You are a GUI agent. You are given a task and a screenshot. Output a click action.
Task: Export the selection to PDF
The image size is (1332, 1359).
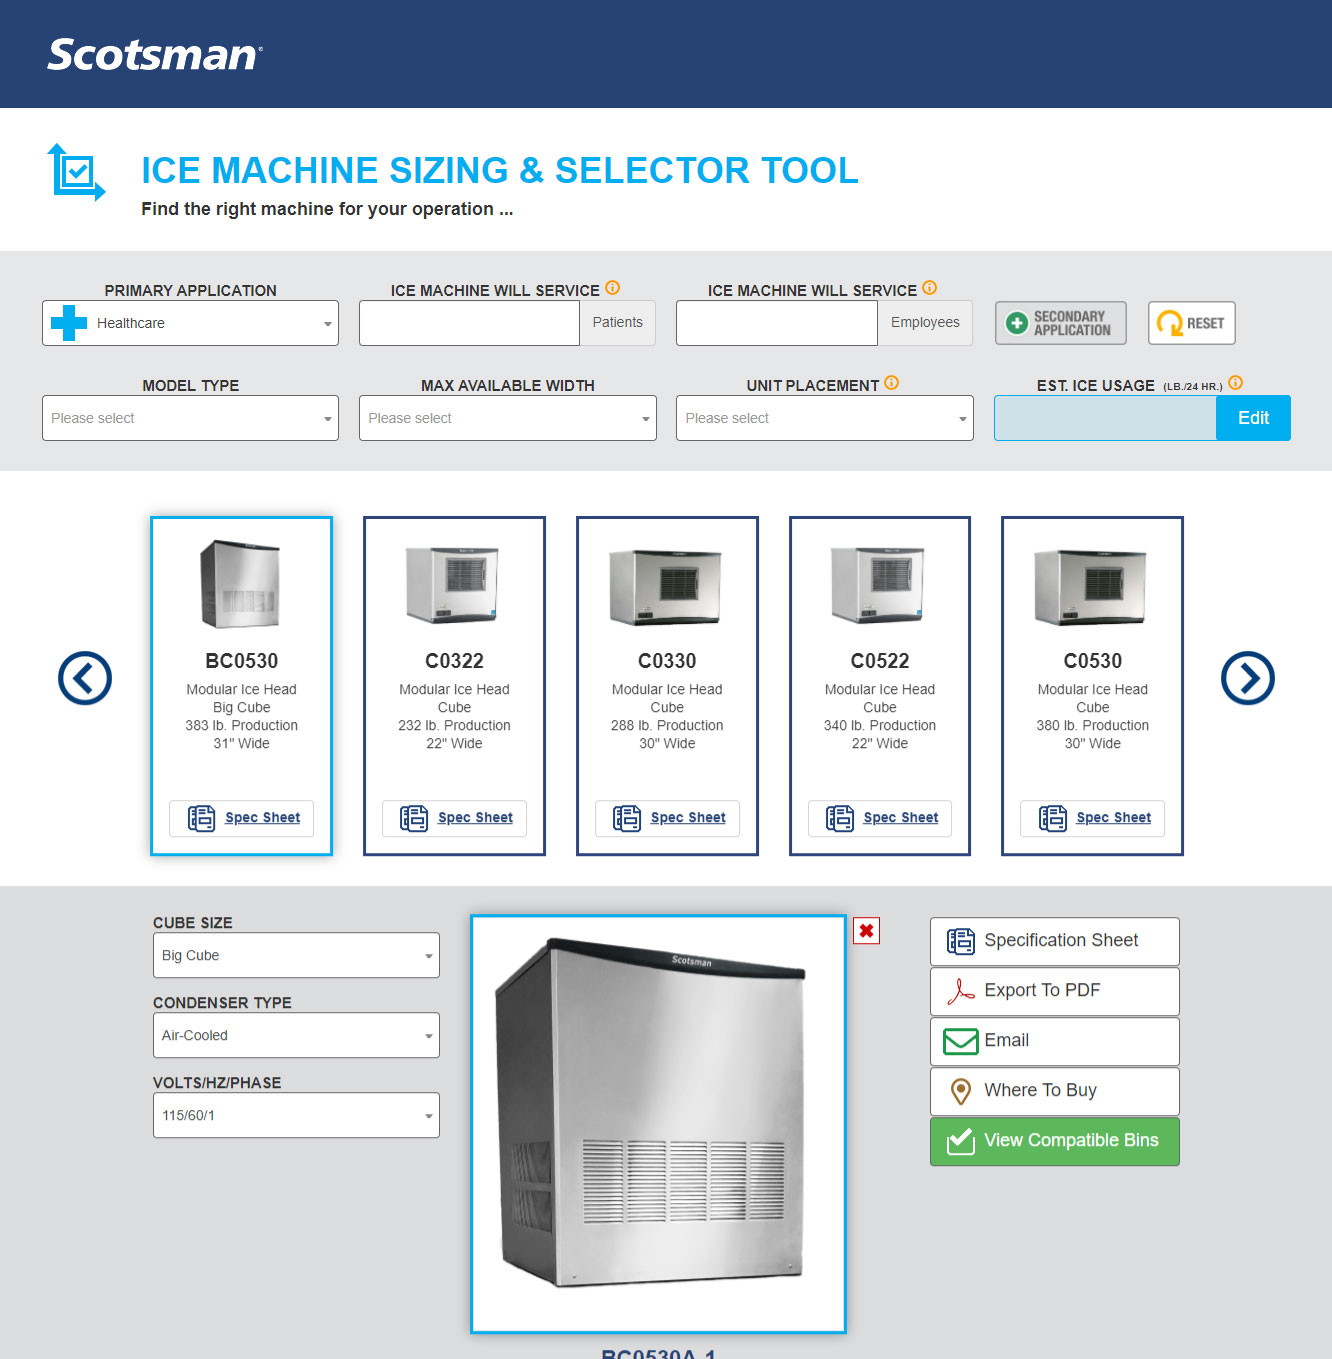pos(1054,991)
